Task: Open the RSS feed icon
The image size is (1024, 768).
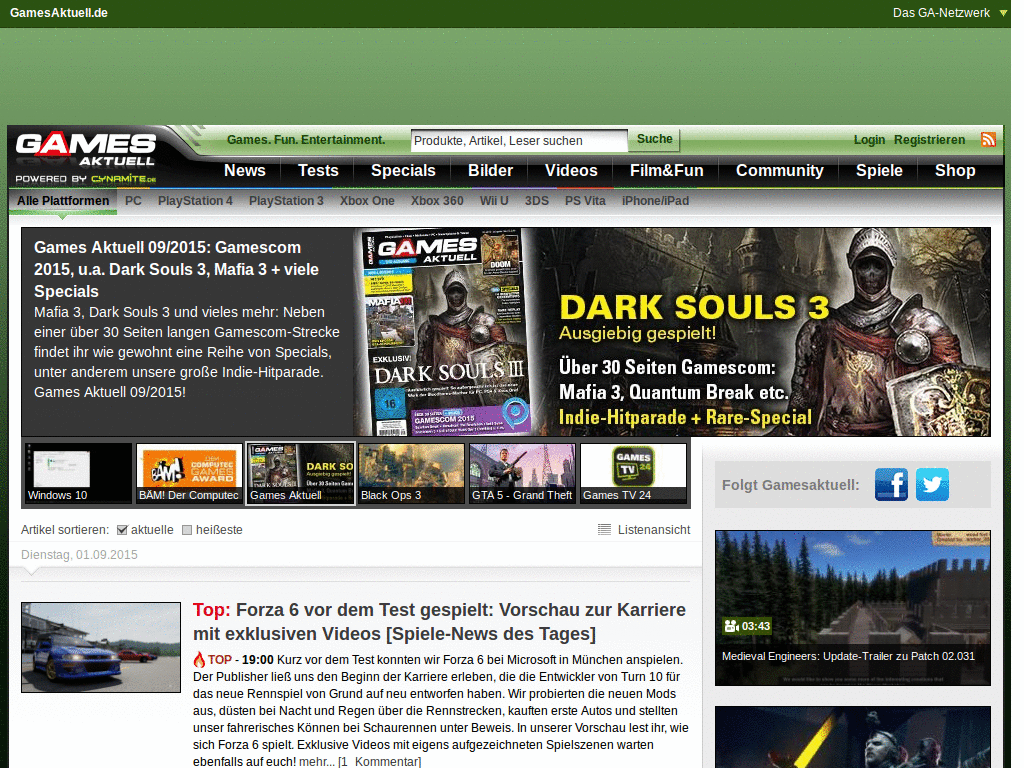Action: [x=988, y=139]
